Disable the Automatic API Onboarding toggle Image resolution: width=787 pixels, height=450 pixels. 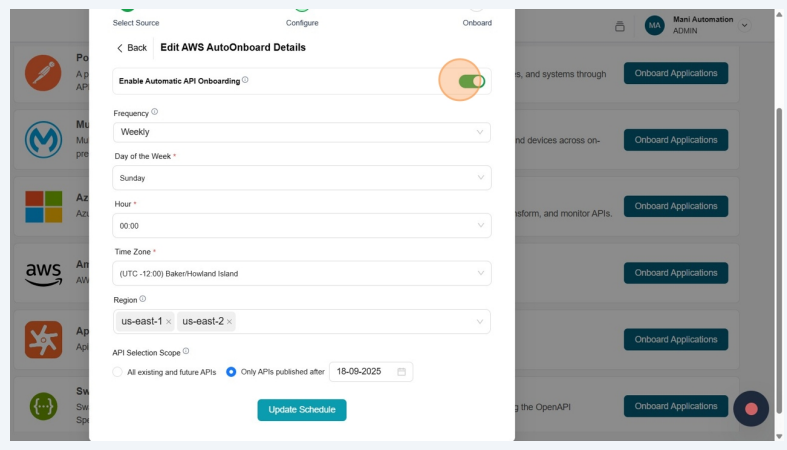click(x=471, y=81)
